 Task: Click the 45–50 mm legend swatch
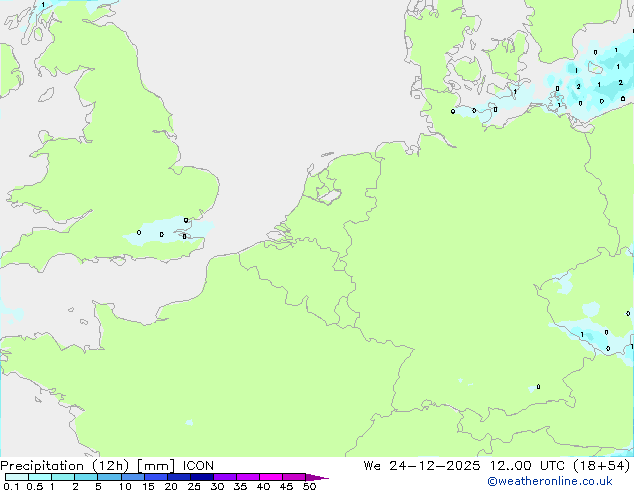point(294,477)
